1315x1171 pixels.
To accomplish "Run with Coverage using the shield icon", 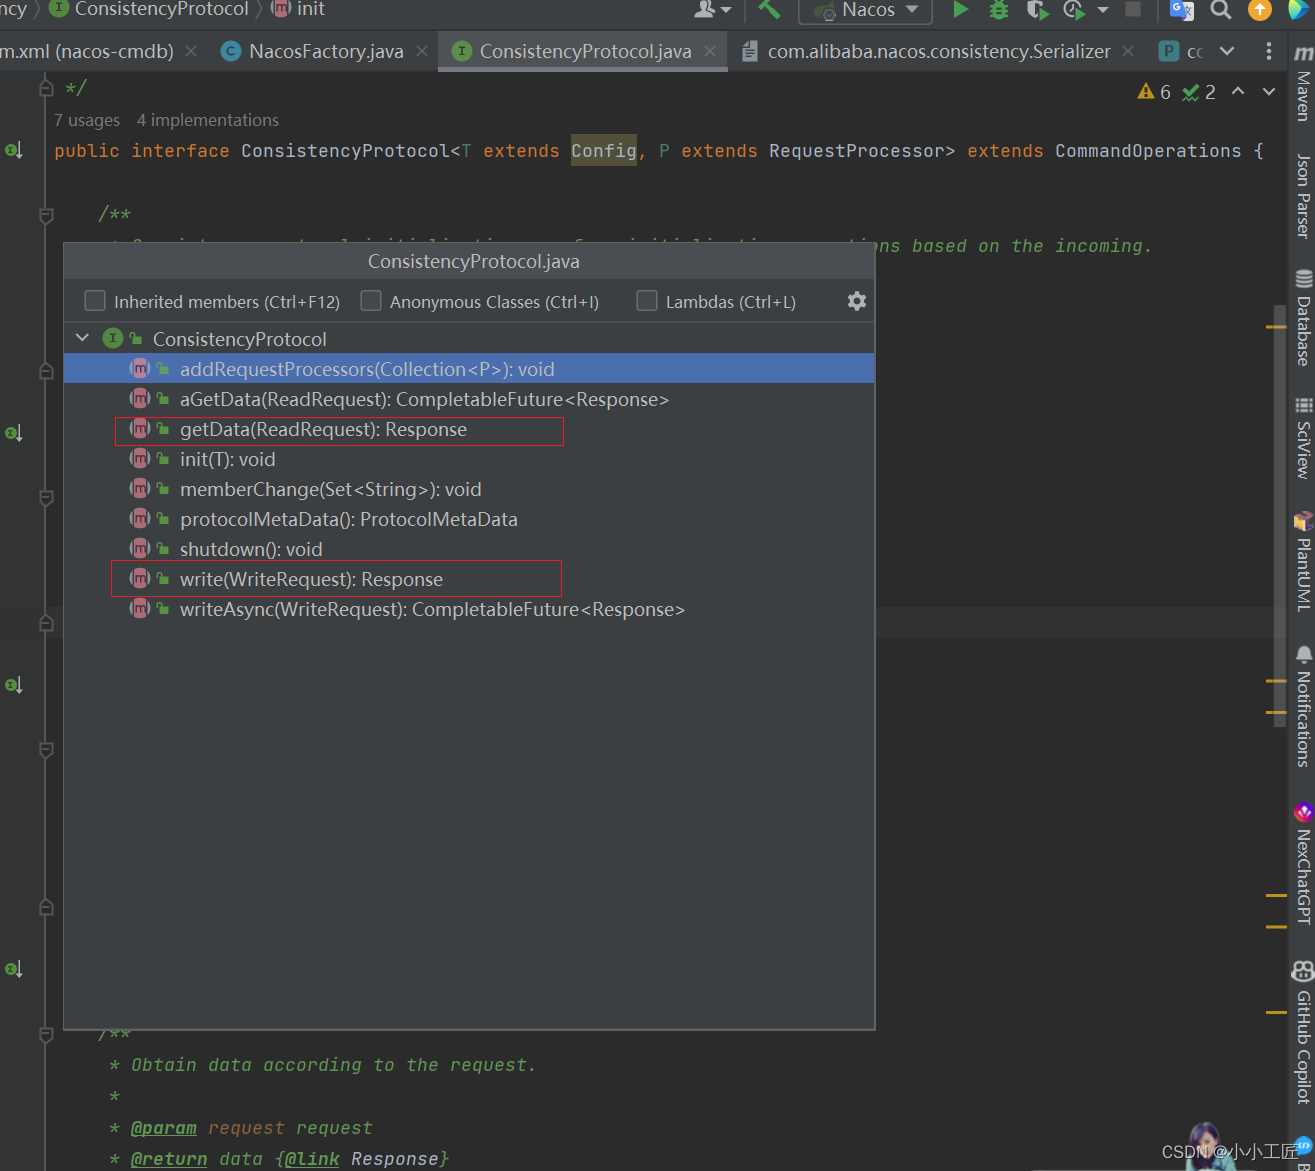I will [1037, 10].
